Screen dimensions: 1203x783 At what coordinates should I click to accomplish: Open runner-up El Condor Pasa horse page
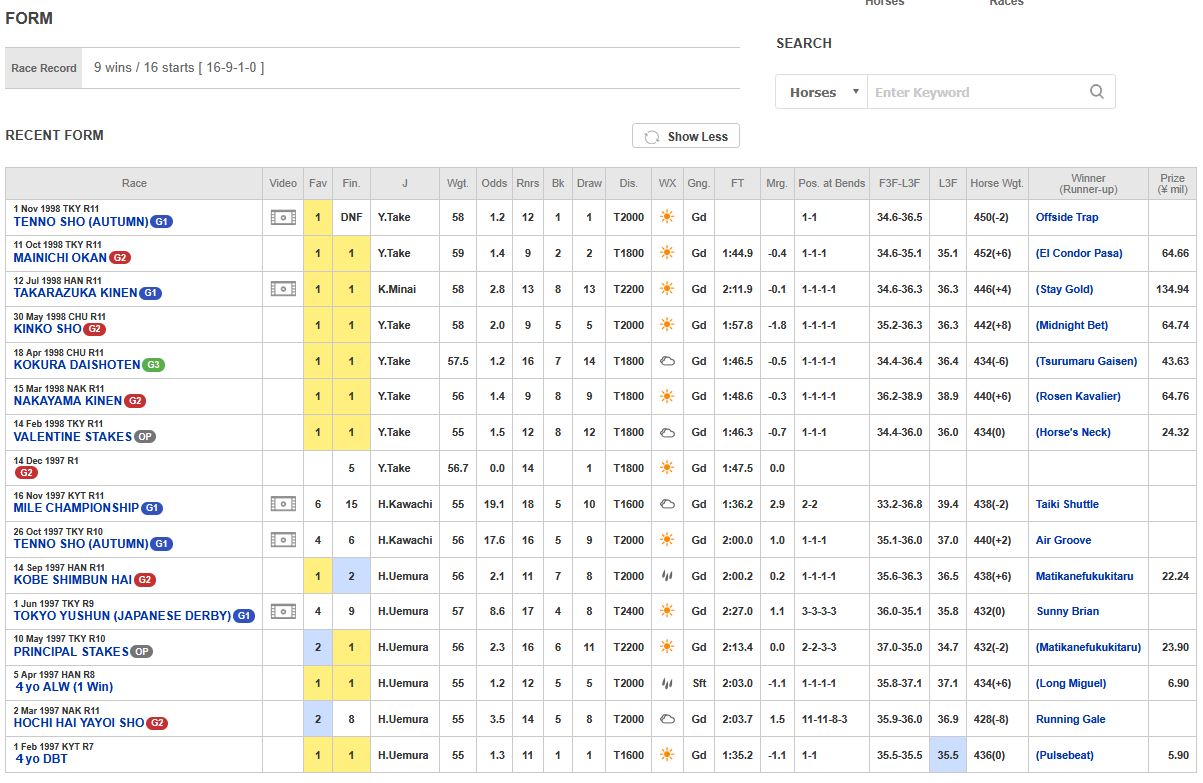point(1079,253)
